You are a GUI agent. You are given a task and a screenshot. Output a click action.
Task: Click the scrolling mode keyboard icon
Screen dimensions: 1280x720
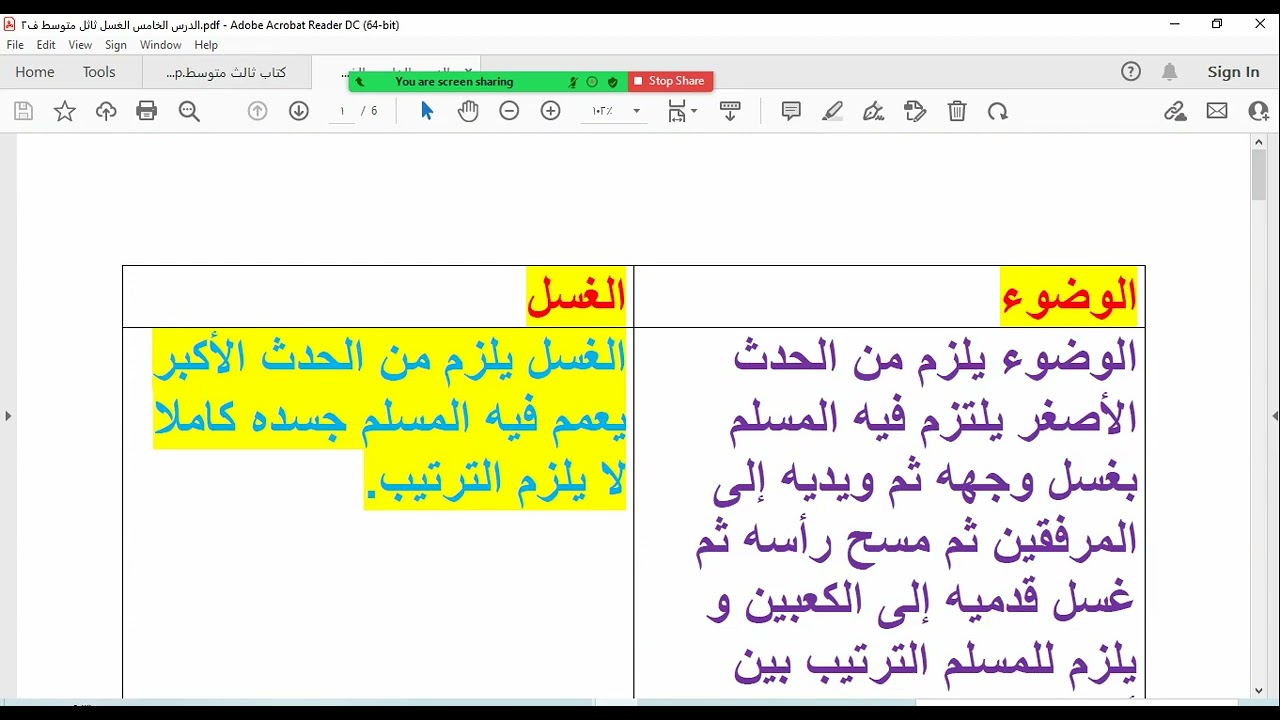730,111
